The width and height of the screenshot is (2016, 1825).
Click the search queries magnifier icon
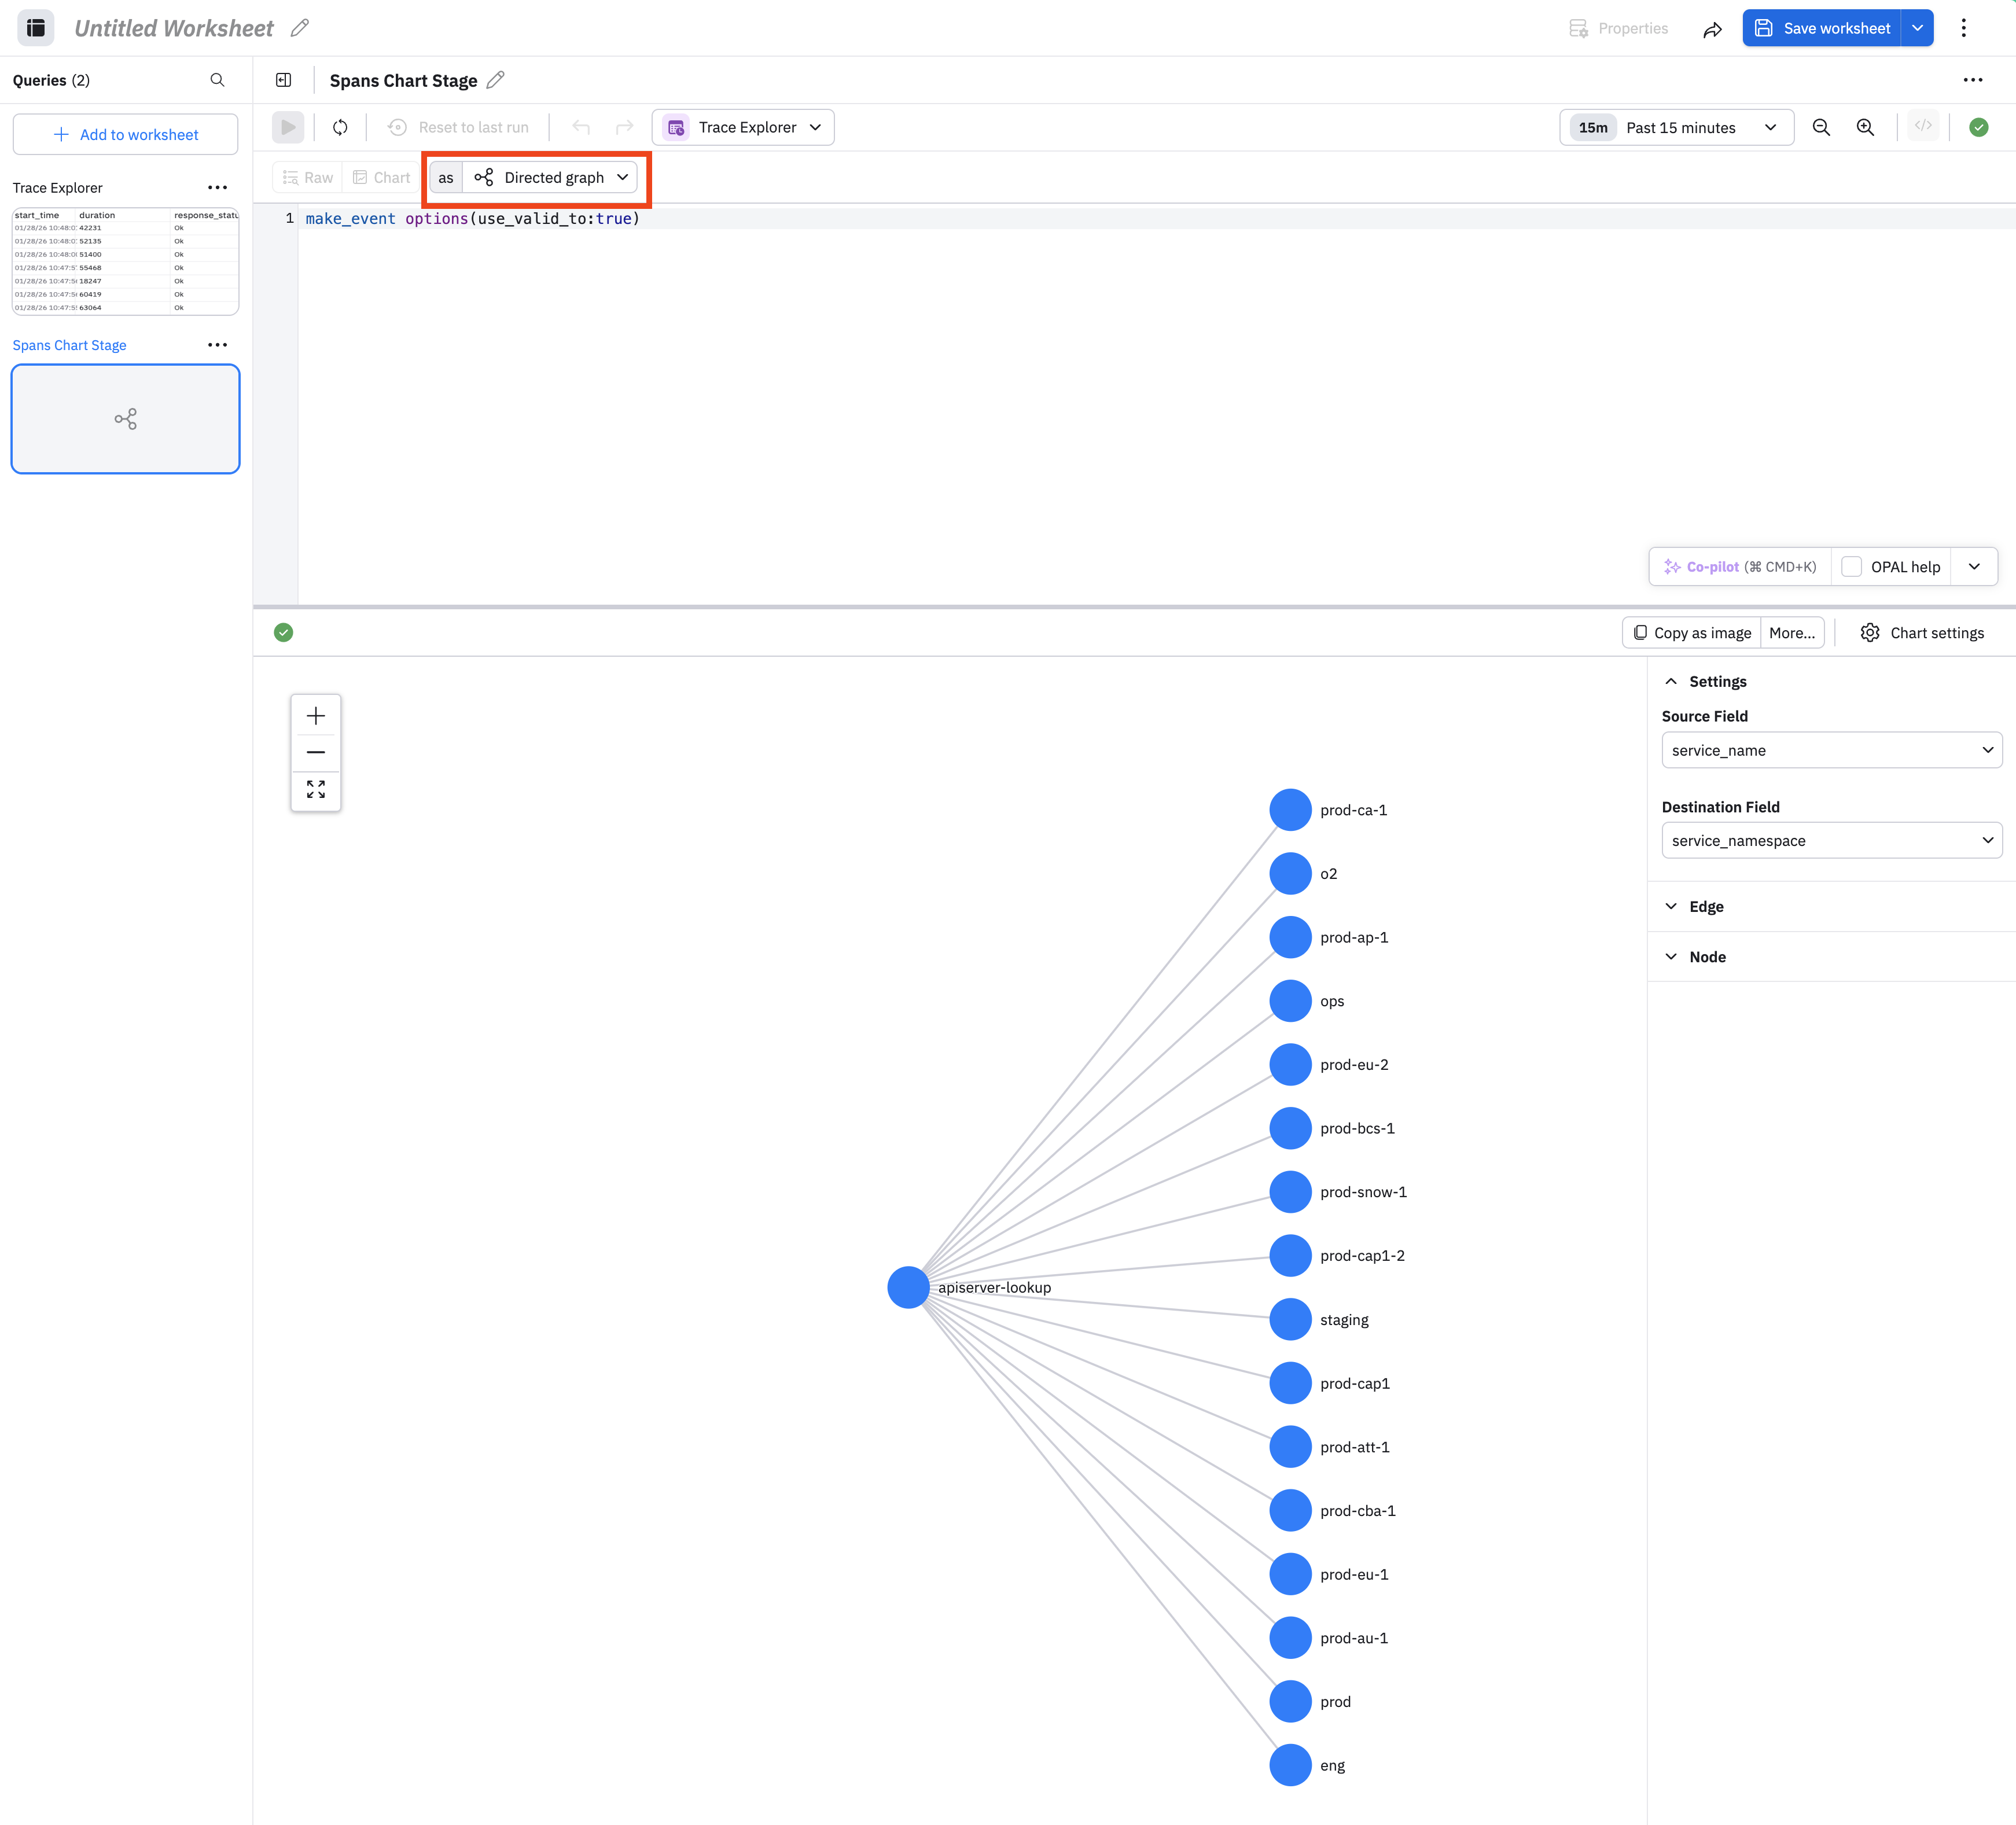pos(217,80)
